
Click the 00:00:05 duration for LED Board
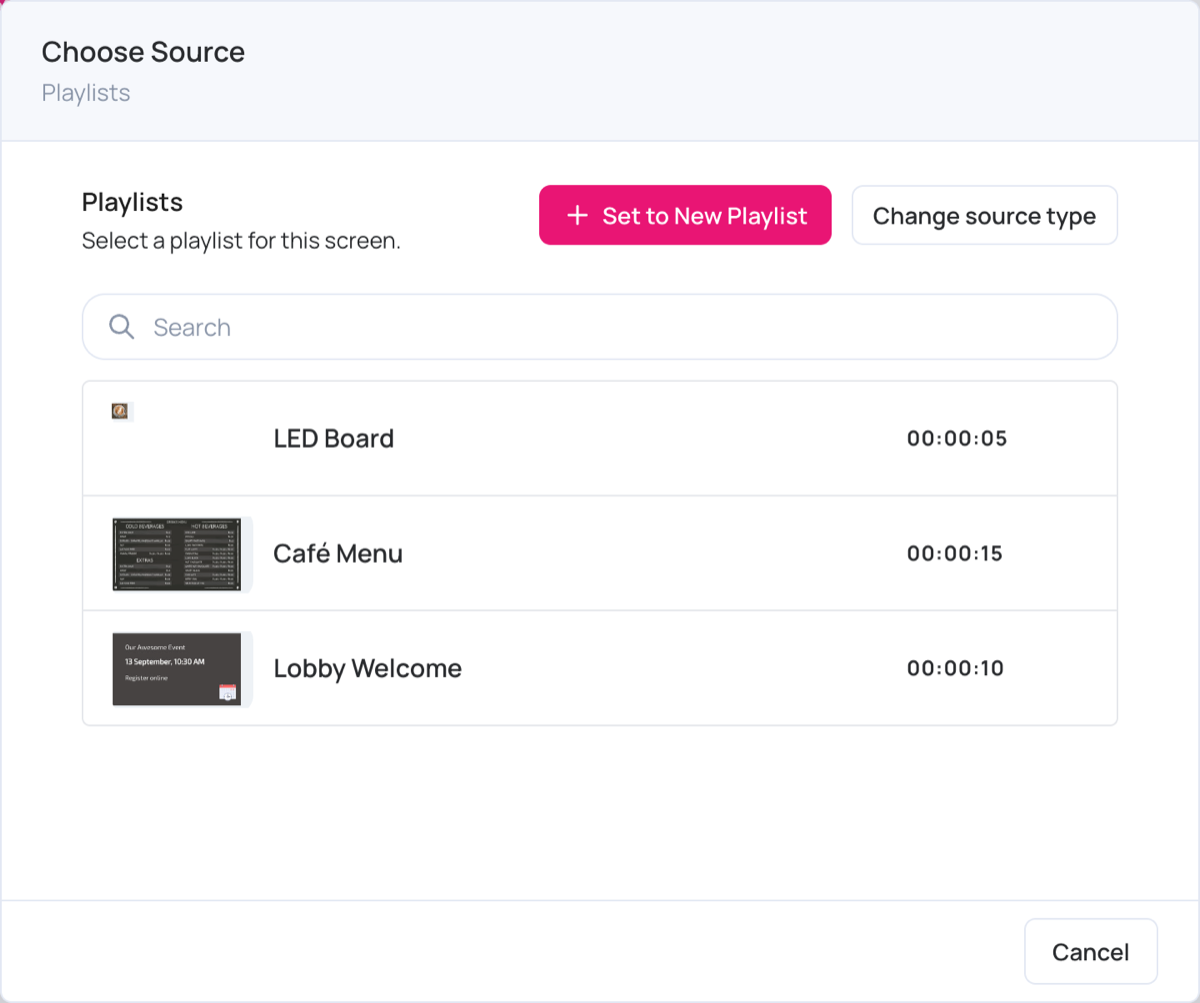(x=957, y=438)
